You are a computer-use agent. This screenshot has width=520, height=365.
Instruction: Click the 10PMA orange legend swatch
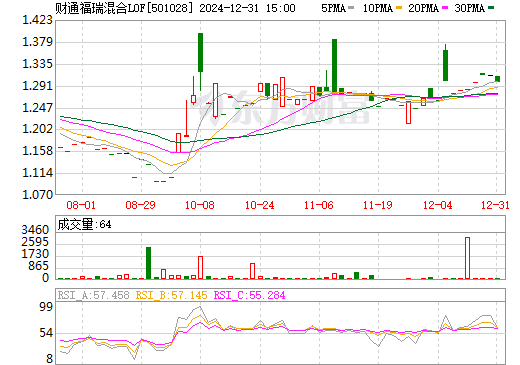(x=399, y=8)
